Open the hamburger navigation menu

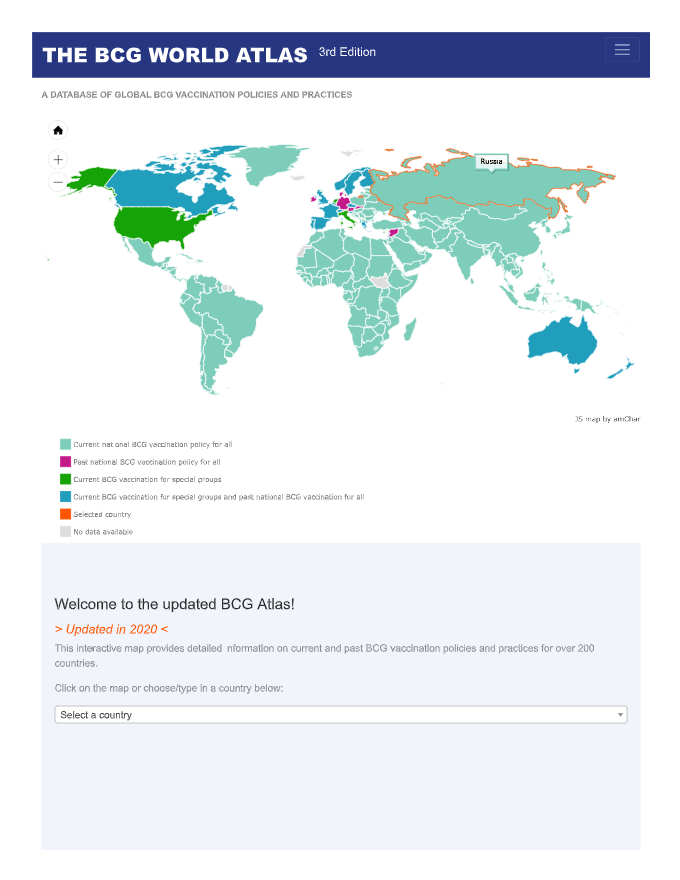622,49
